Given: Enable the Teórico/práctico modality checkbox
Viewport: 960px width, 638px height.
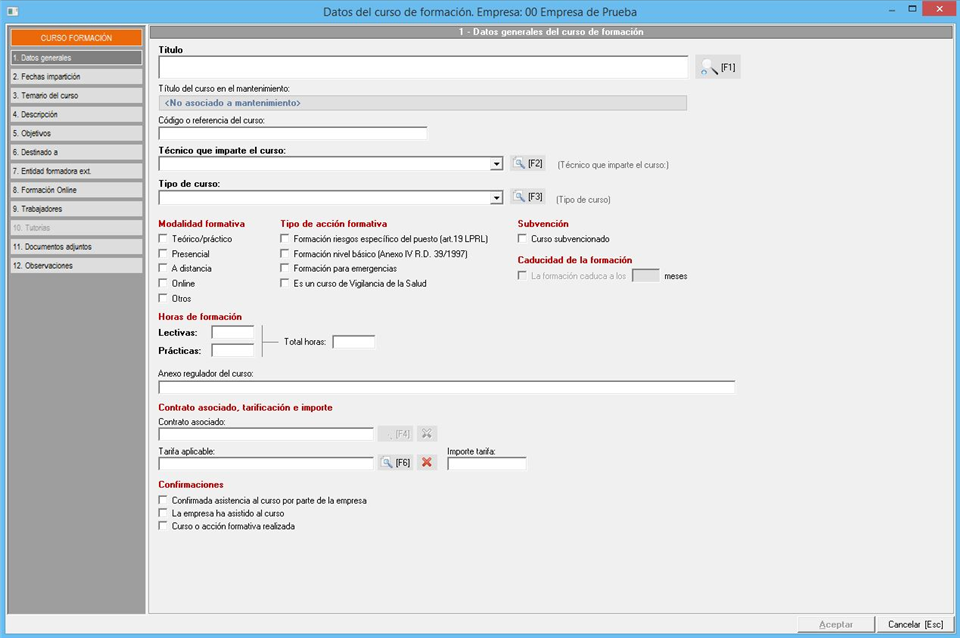Looking at the screenshot, I should (164, 239).
